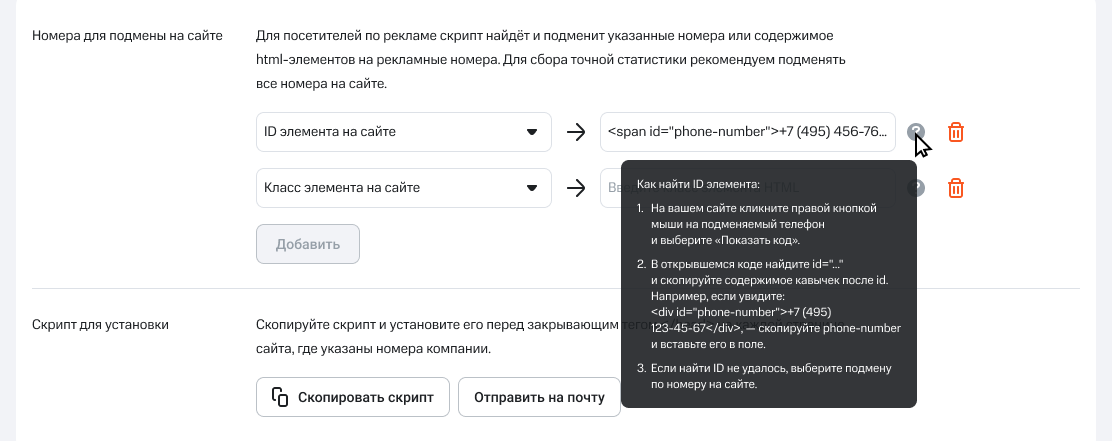Delete the Класс элемента substitution row

956,188
